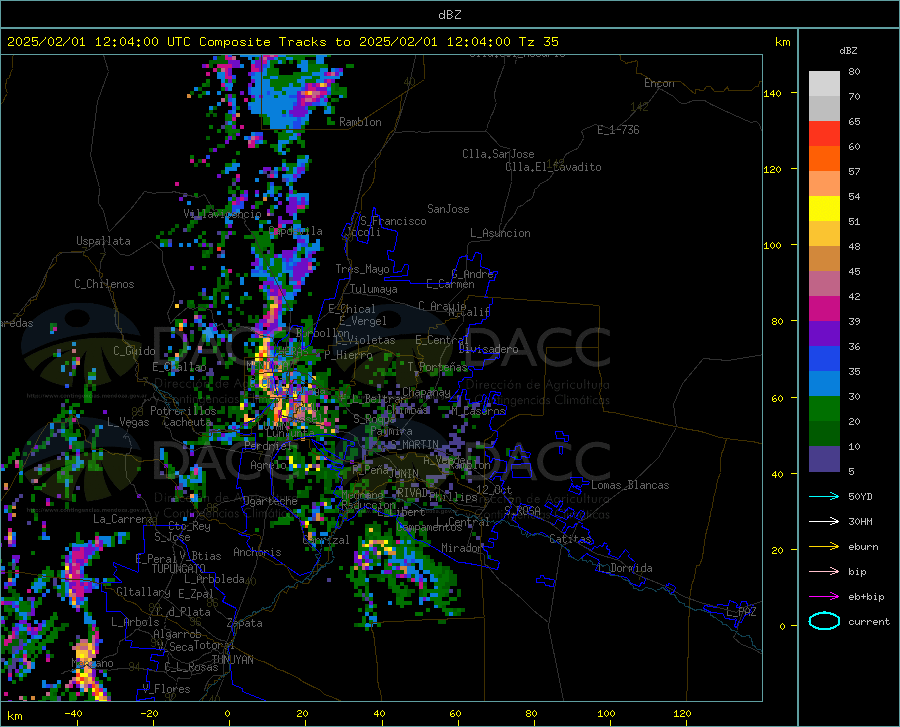The image size is (900, 727).
Task: Click the cyan 50YD arrow legend icon
Action: pyautogui.click(x=824, y=496)
